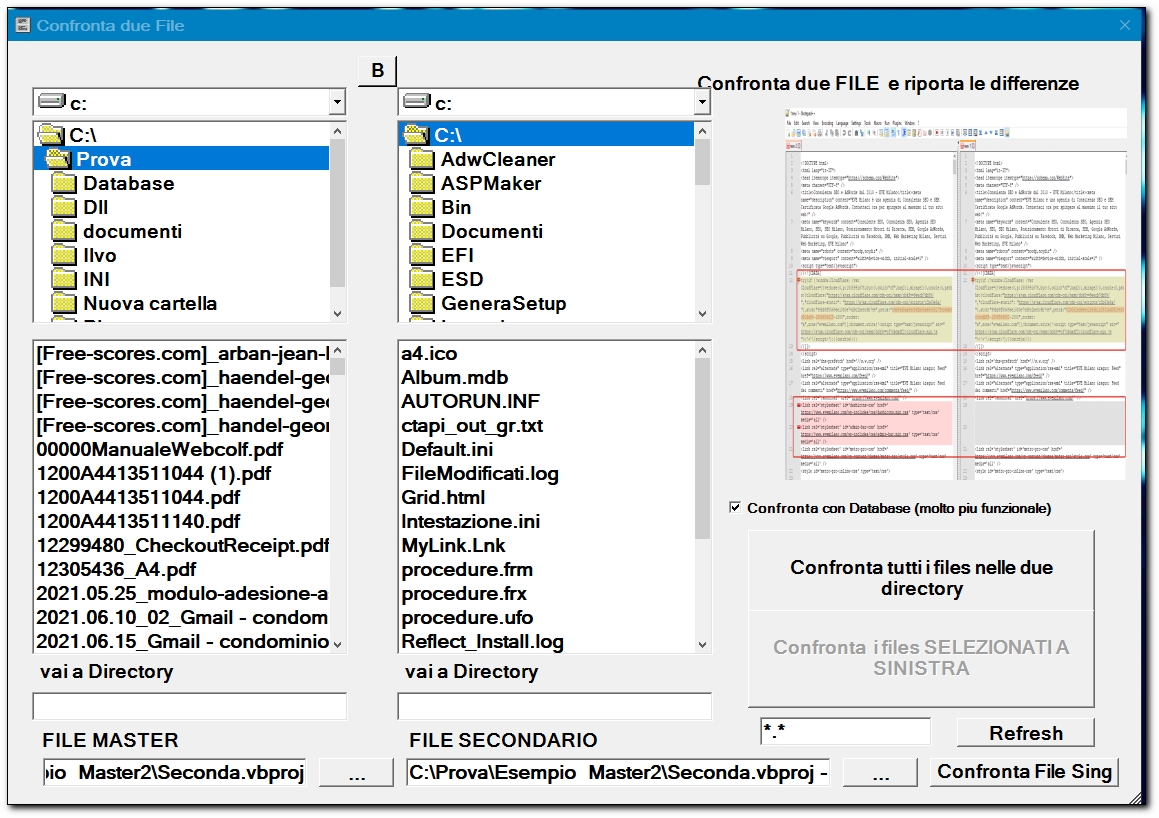
Task: Click the down arrow of the left folder list scrollbar
Action: 338,313
